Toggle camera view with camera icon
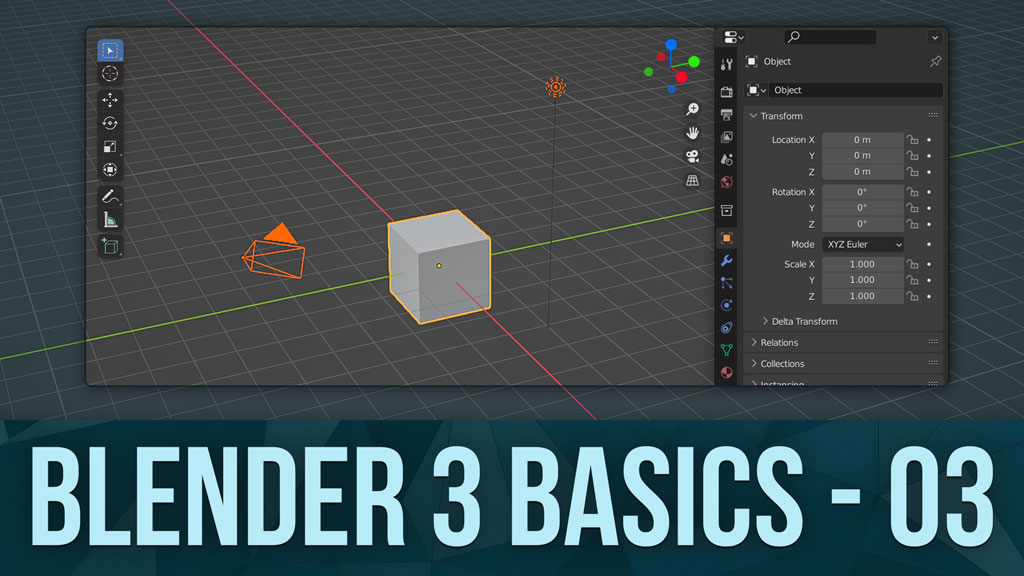The width and height of the screenshot is (1024, 576). point(692,157)
